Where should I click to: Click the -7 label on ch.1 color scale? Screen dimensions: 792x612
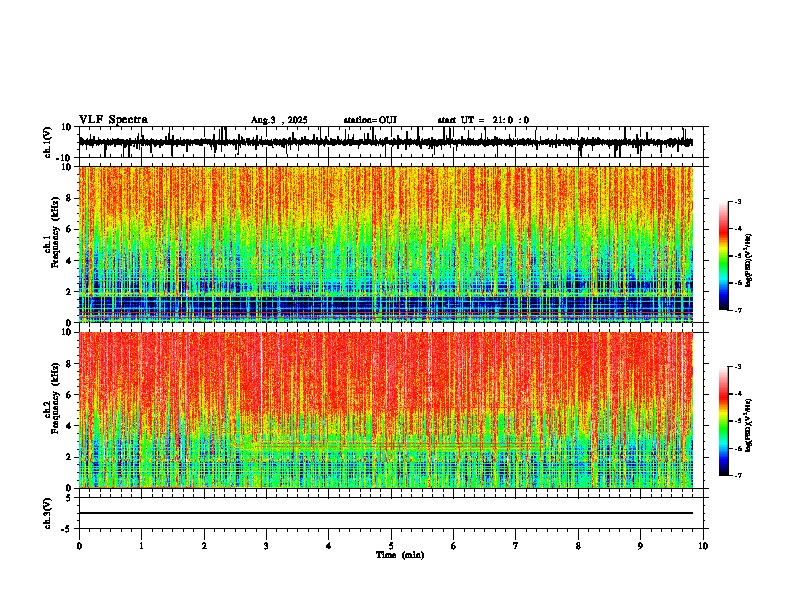point(738,310)
